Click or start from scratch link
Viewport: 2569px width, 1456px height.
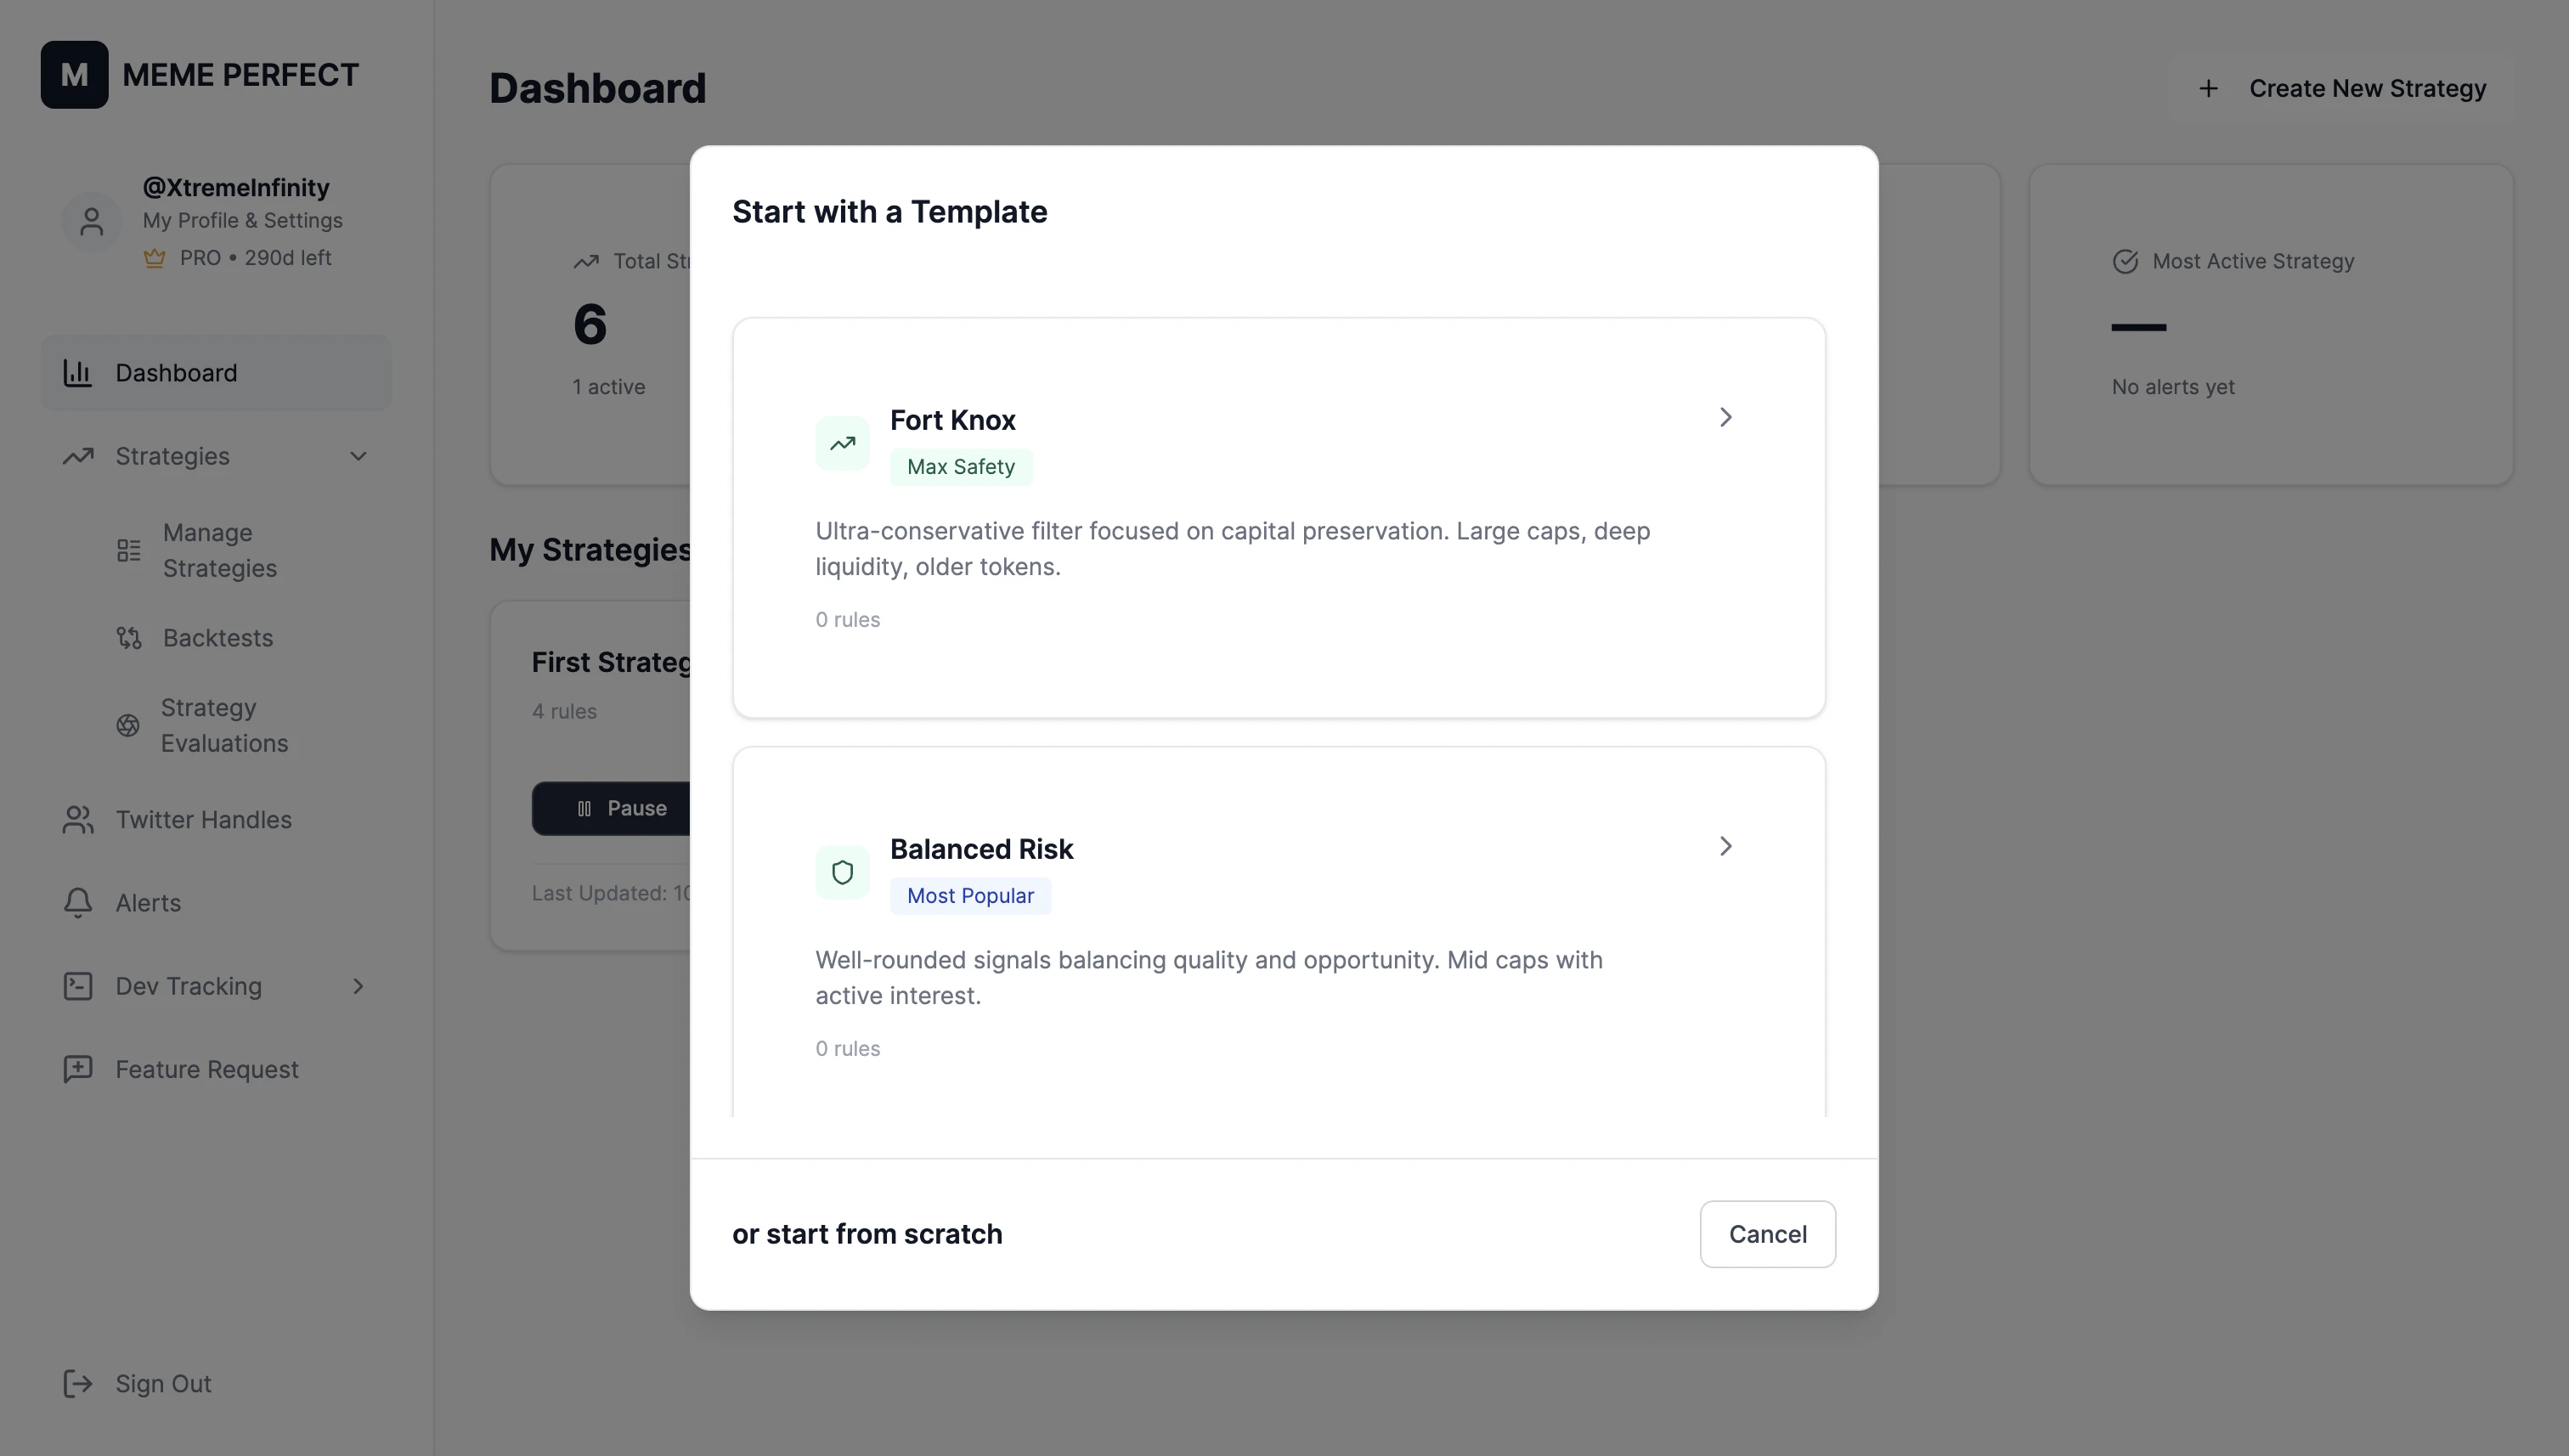pos(867,1234)
